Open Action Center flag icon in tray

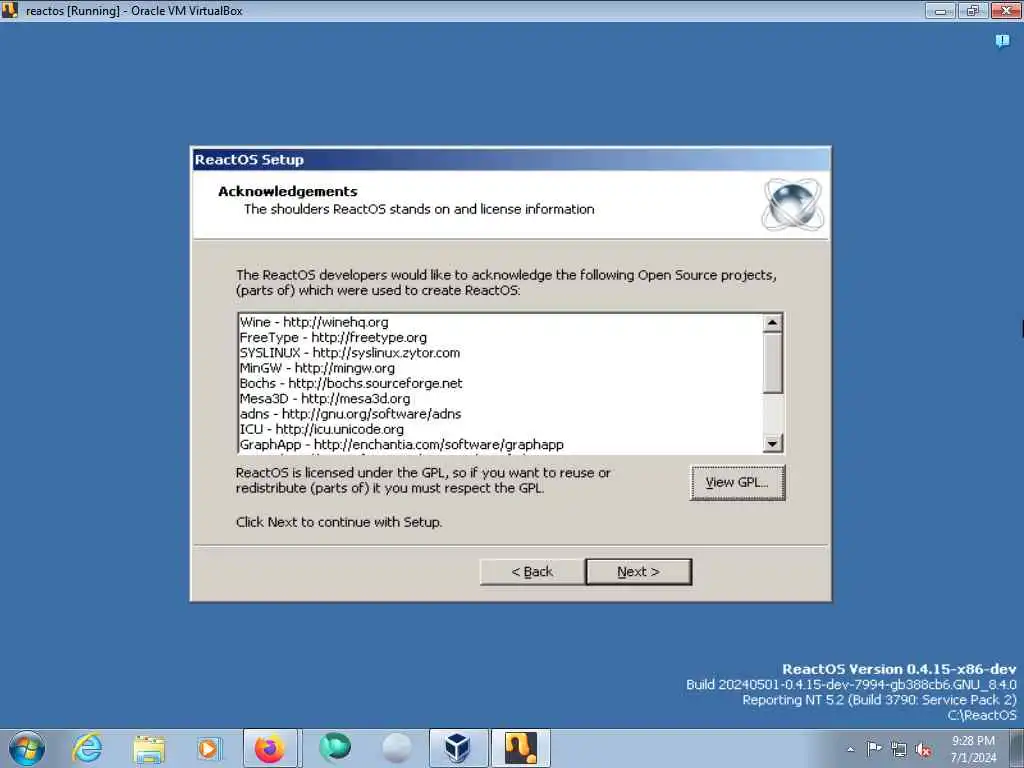click(874, 749)
